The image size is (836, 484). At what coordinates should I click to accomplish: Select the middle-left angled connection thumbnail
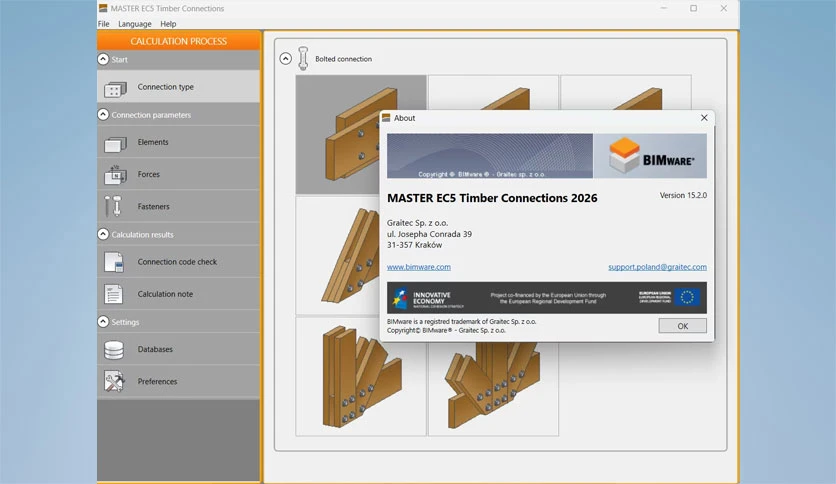pyautogui.click(x=337, y=255)
